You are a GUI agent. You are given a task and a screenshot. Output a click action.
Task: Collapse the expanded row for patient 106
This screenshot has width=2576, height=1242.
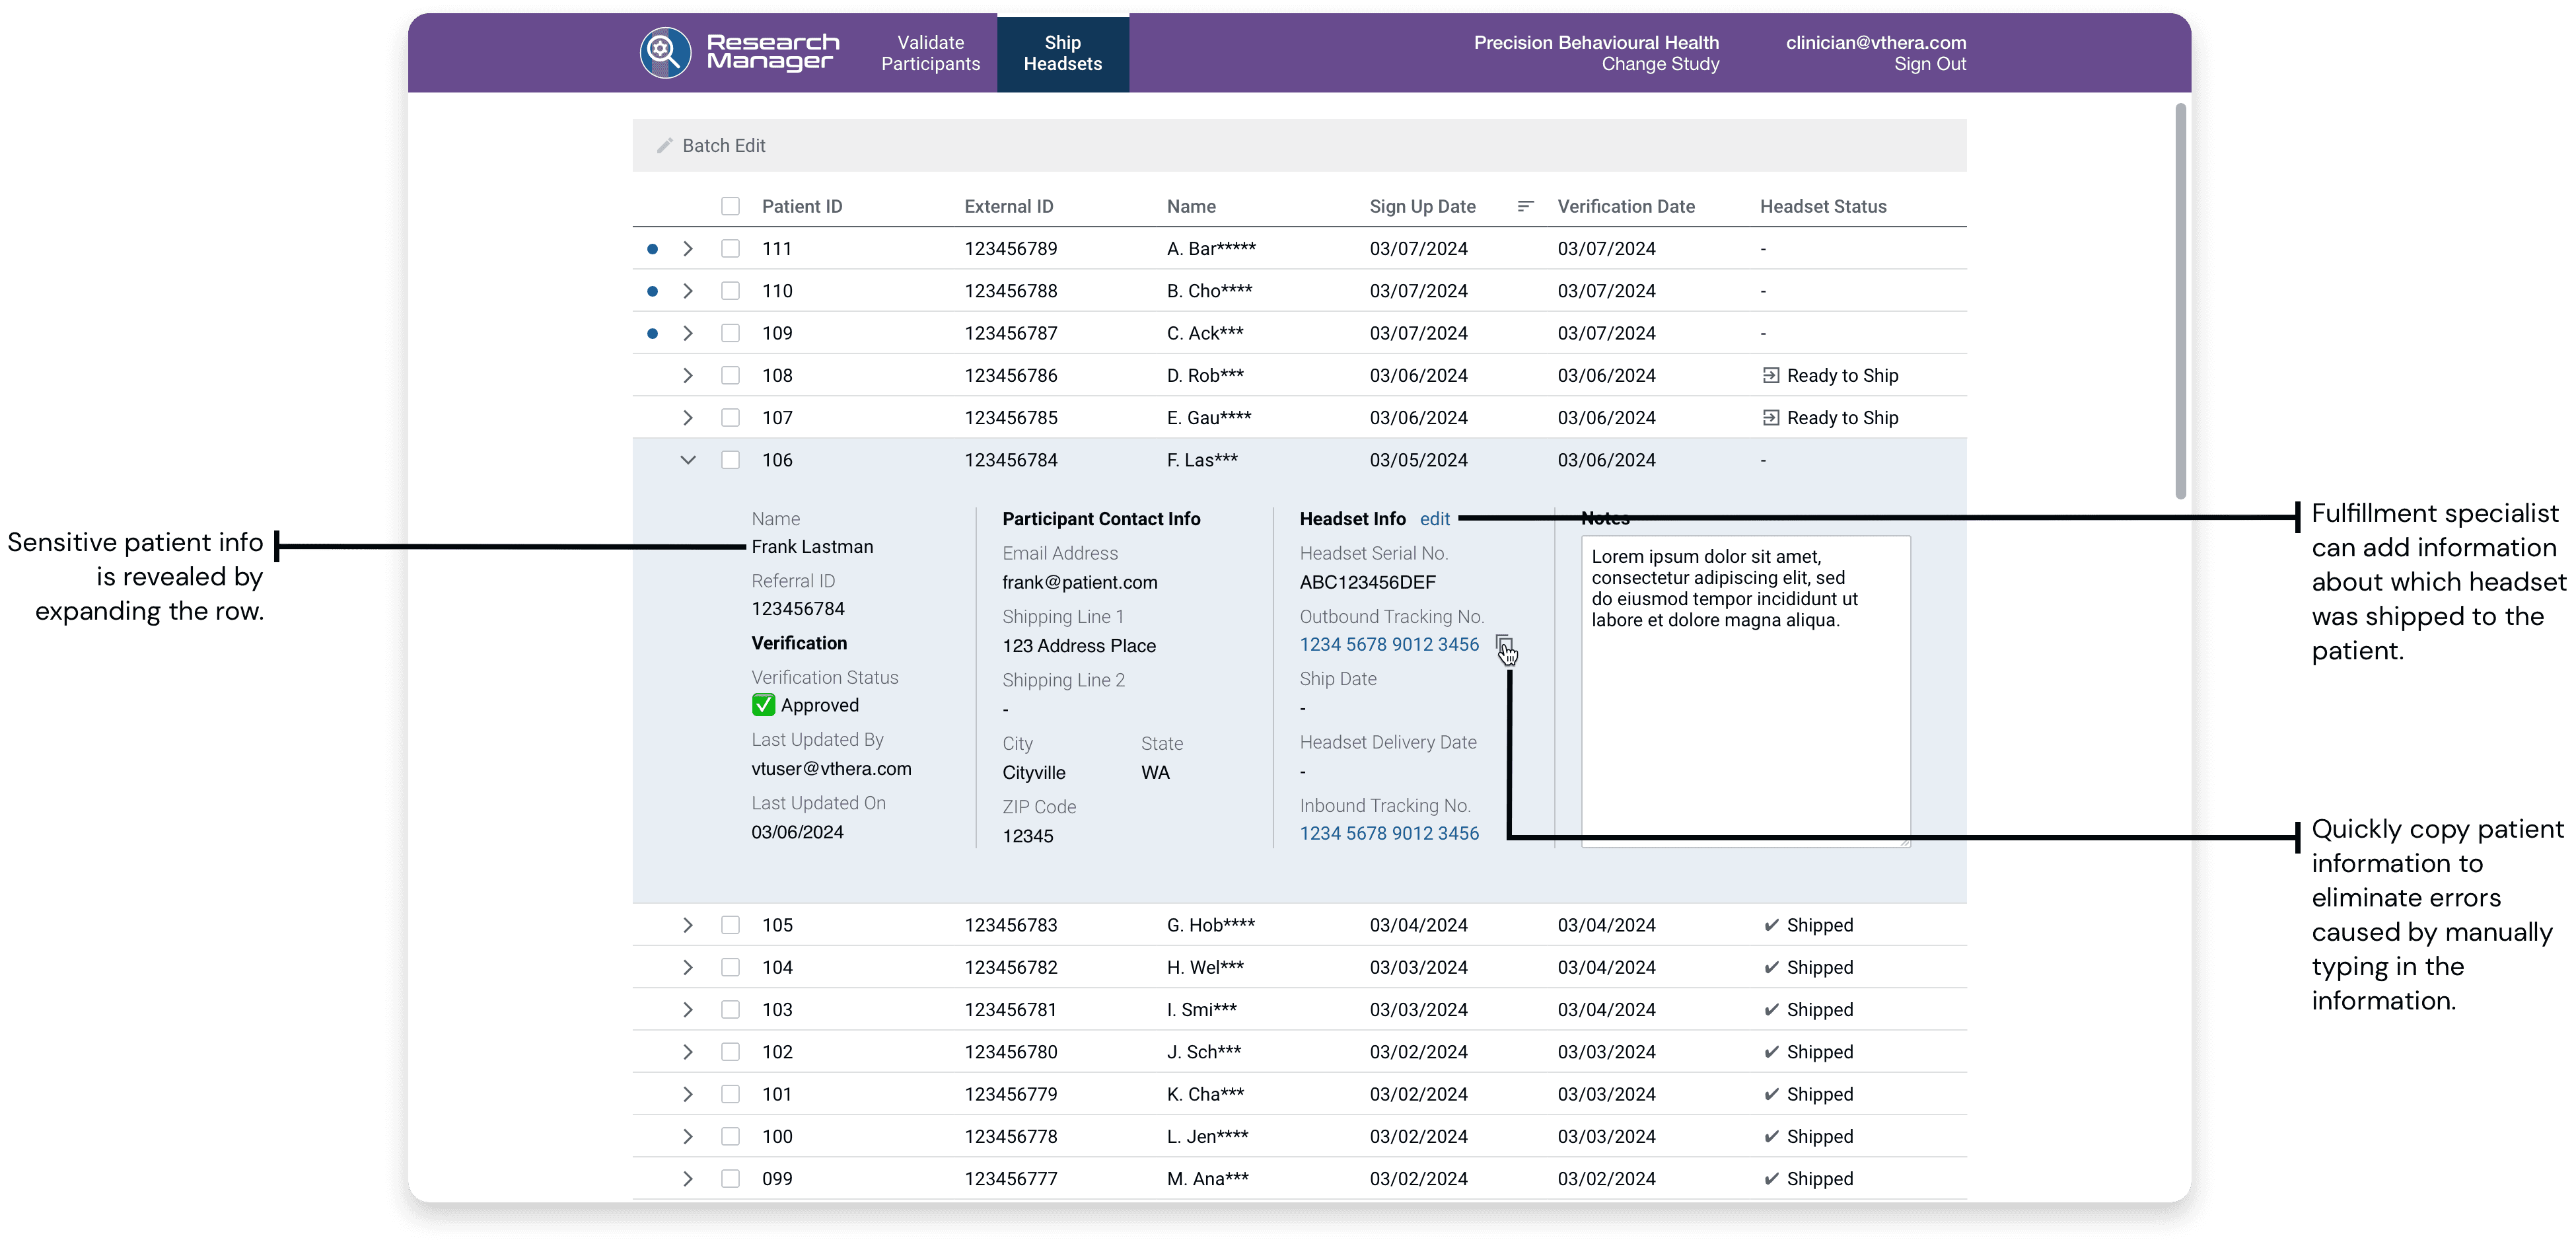coord(688,460)
